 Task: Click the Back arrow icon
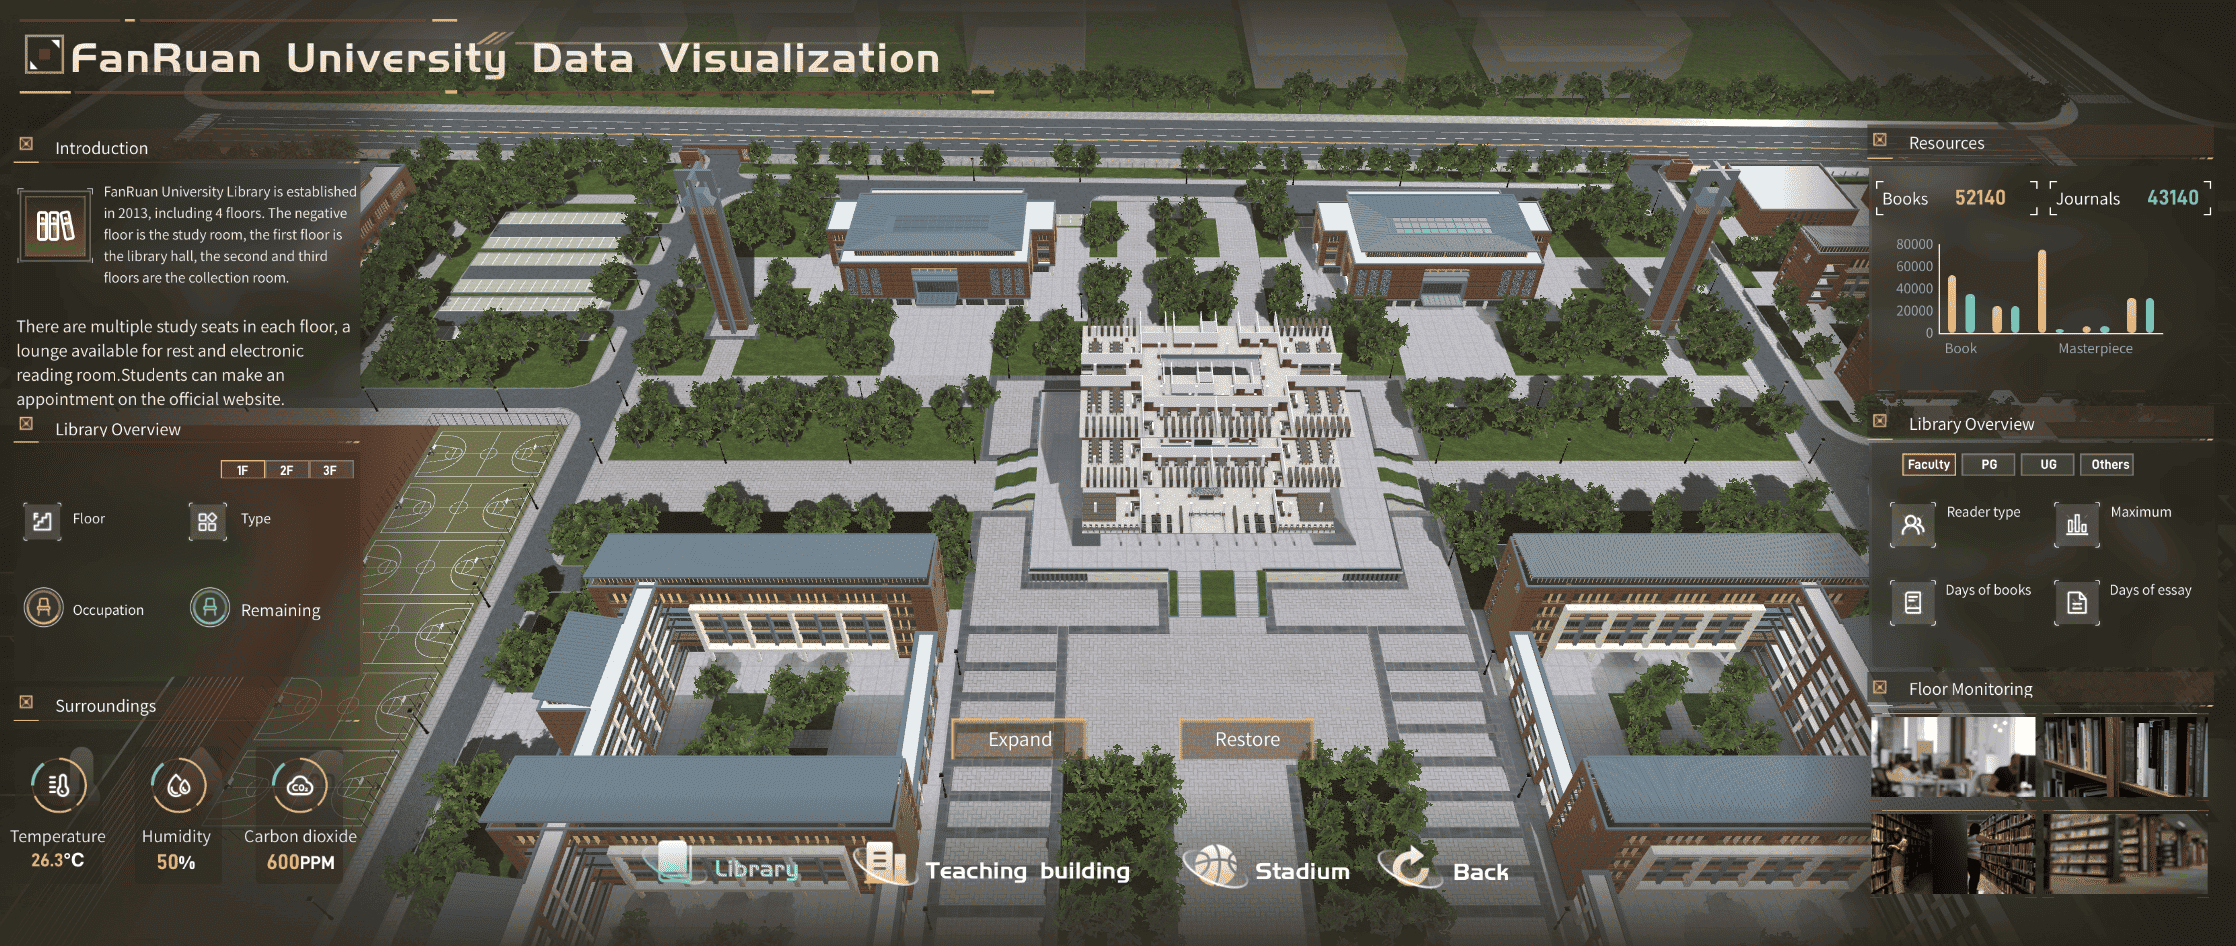[1409, 865]
